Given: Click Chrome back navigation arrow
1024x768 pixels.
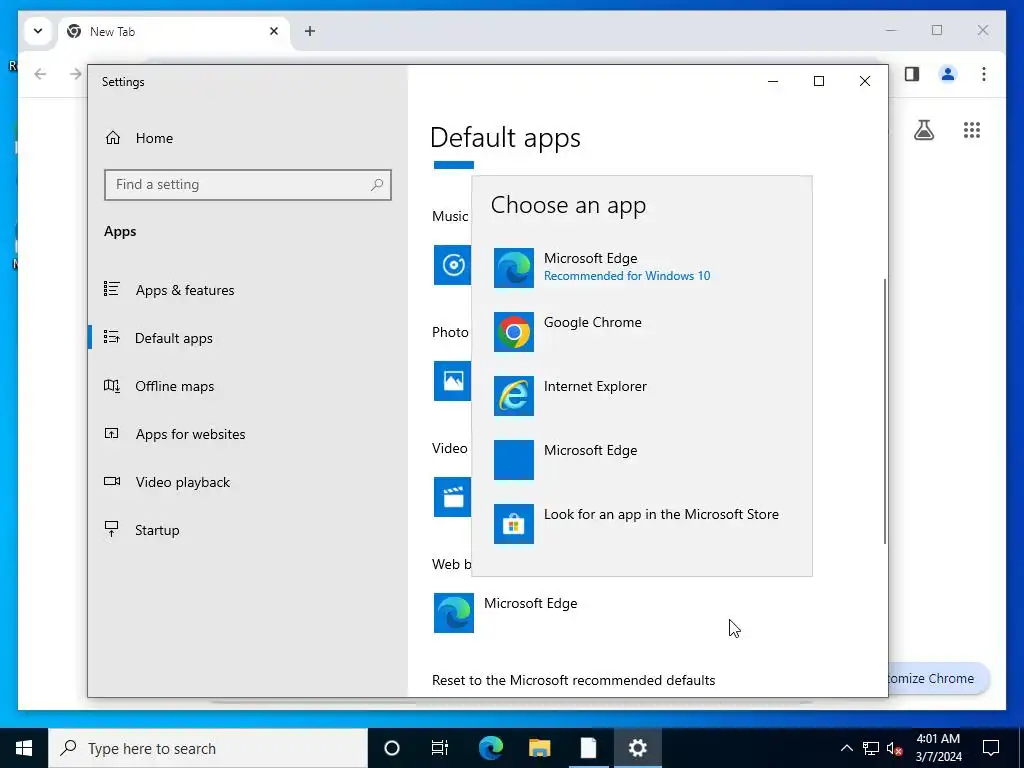Looking at the screenshot, I should click(40, 74).
